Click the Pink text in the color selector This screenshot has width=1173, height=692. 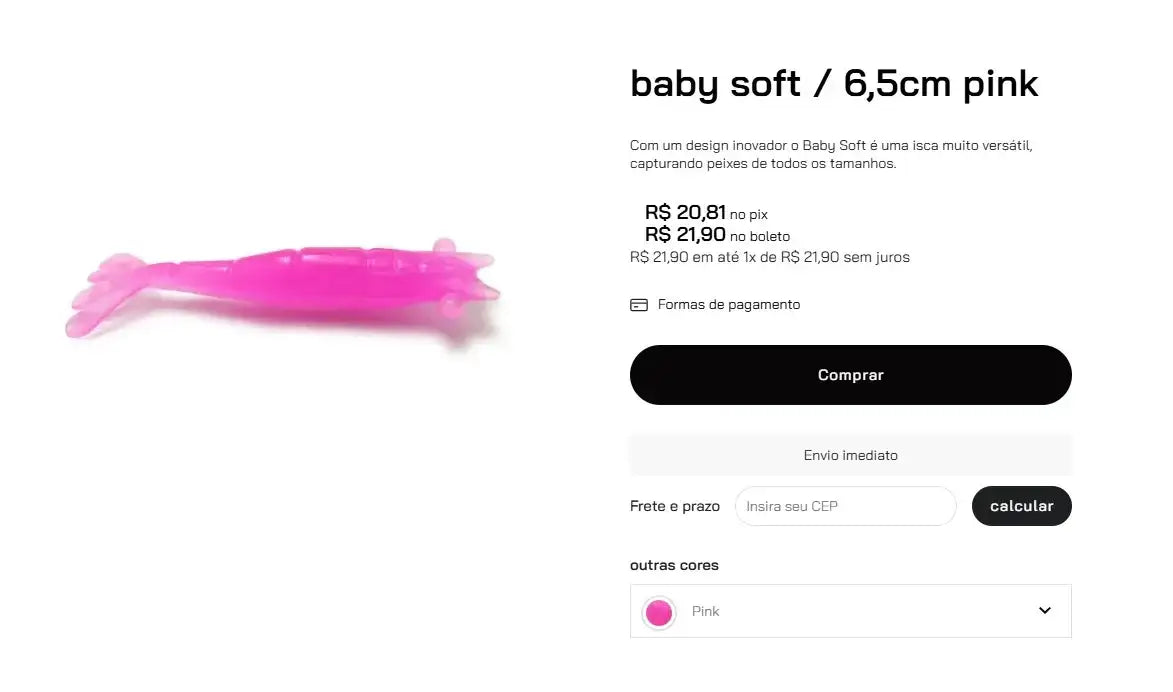705,612
